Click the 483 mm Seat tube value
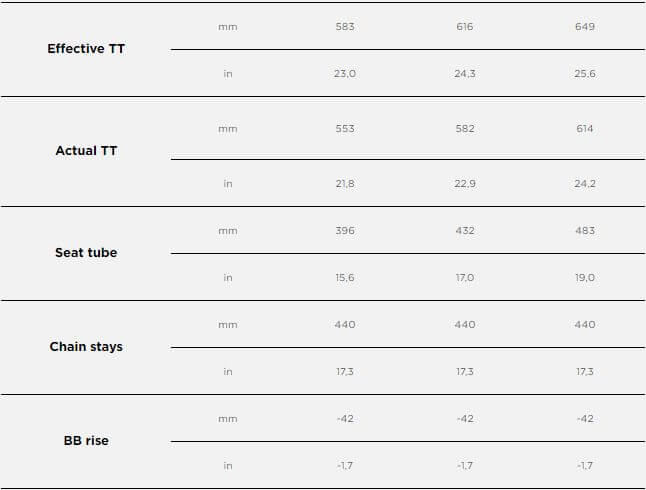 pyautogui.click(x=585, y=231)
